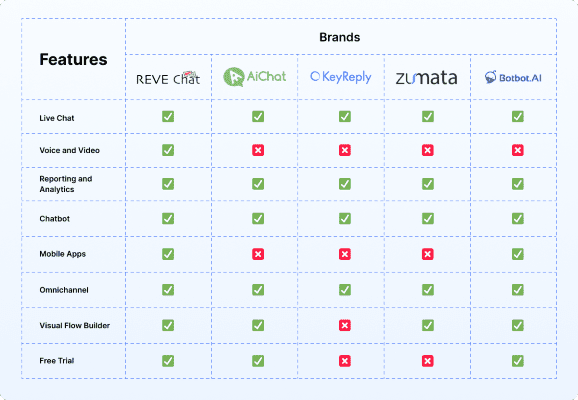The width and height of the screenshot is (578, 400).
Task: Click KeyReply's green checkmark for Chatbot
Action: pyautogui.click(x=345, y=219)
